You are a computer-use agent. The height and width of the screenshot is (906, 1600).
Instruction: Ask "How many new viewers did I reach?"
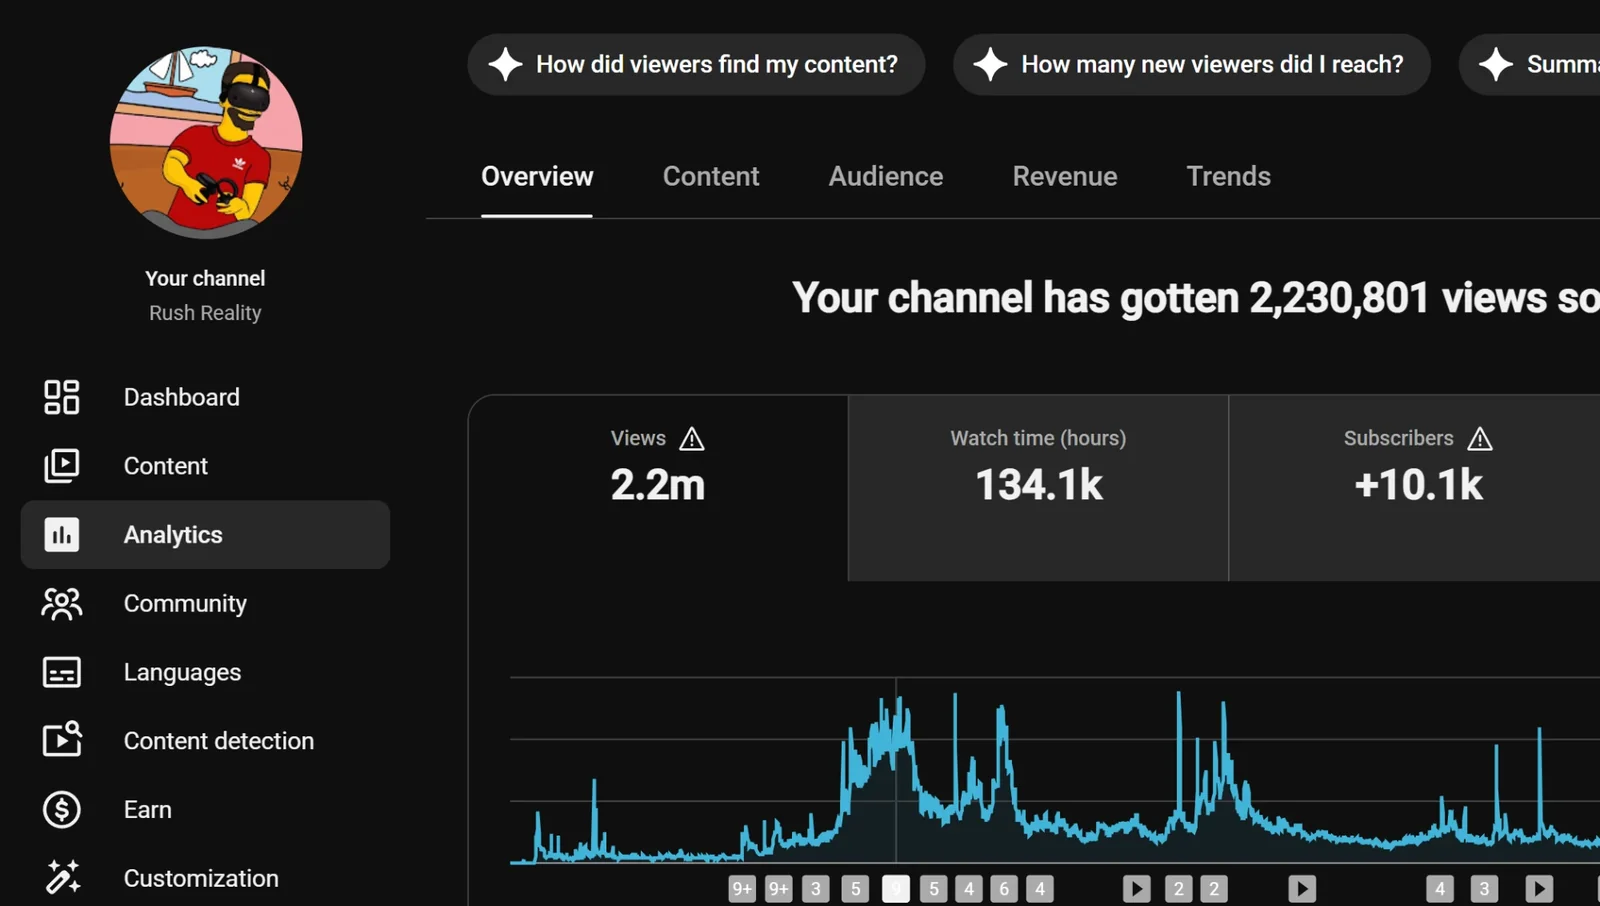click(x=1192, y=65)
